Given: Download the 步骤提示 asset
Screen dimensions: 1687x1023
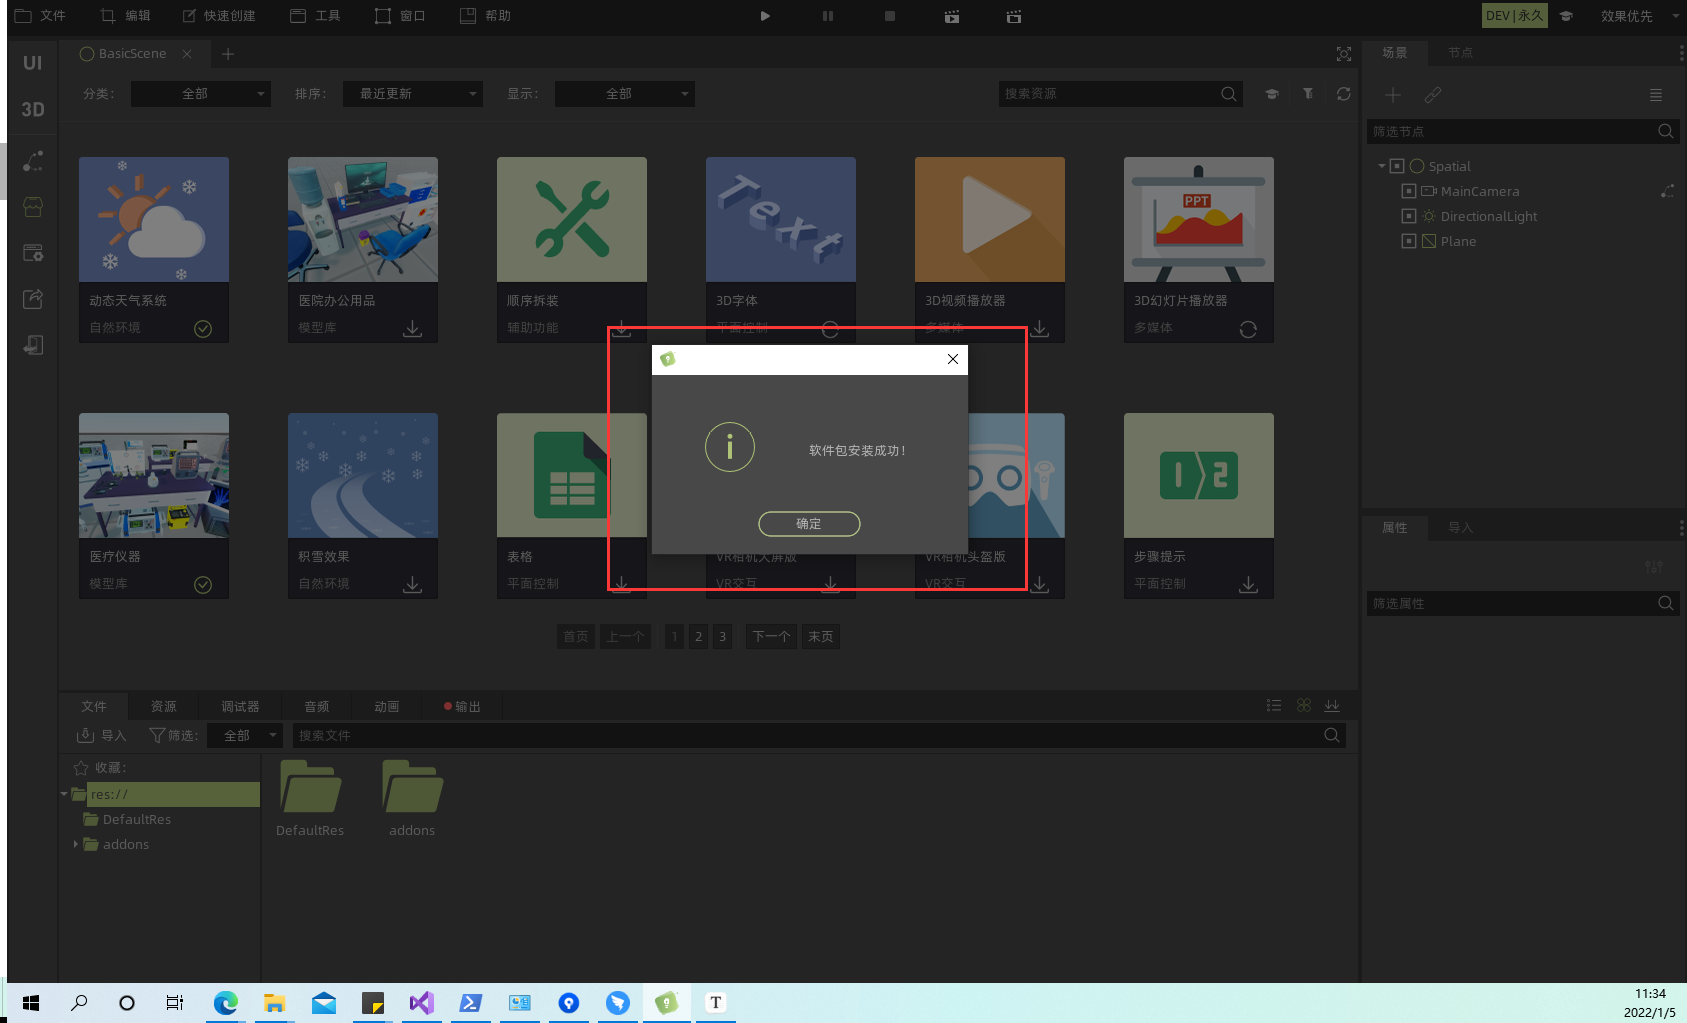Looking at the screenshot, I should [1248, 585].
